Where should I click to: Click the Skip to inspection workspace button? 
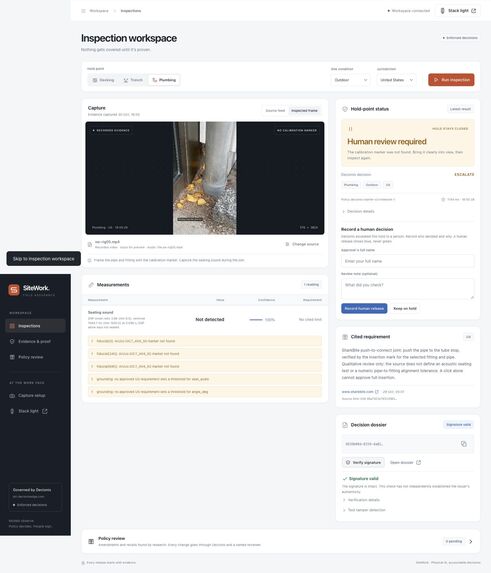43,259
